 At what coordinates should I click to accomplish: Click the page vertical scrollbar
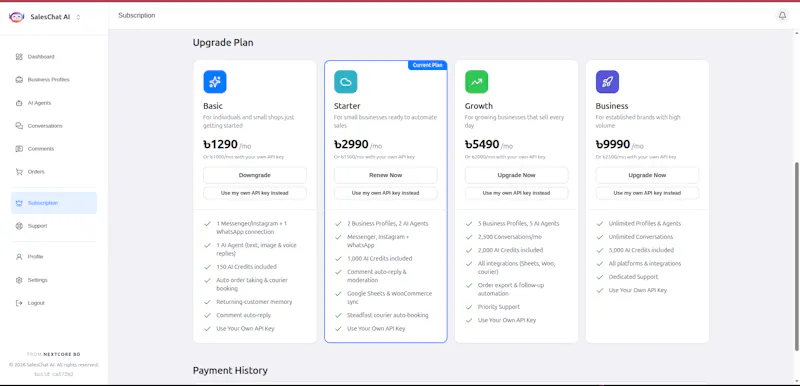[x=797, y=256]
